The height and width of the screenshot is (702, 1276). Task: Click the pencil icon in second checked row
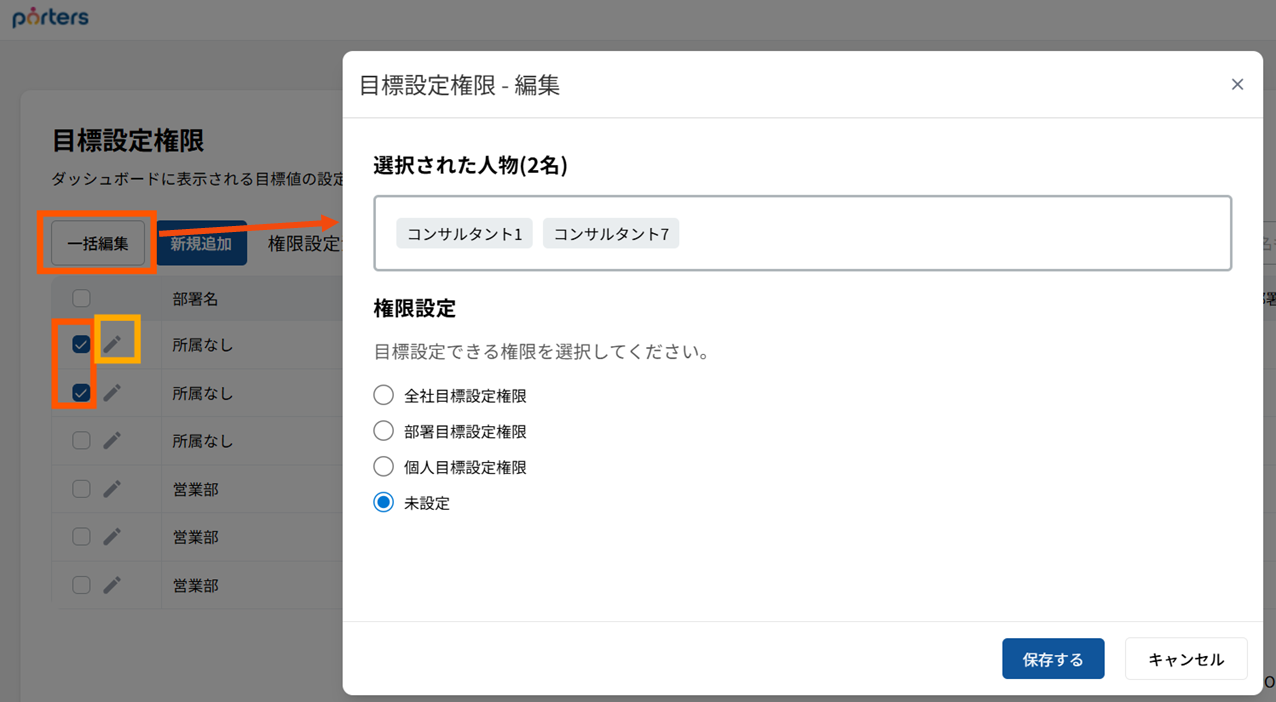[112, 393]
